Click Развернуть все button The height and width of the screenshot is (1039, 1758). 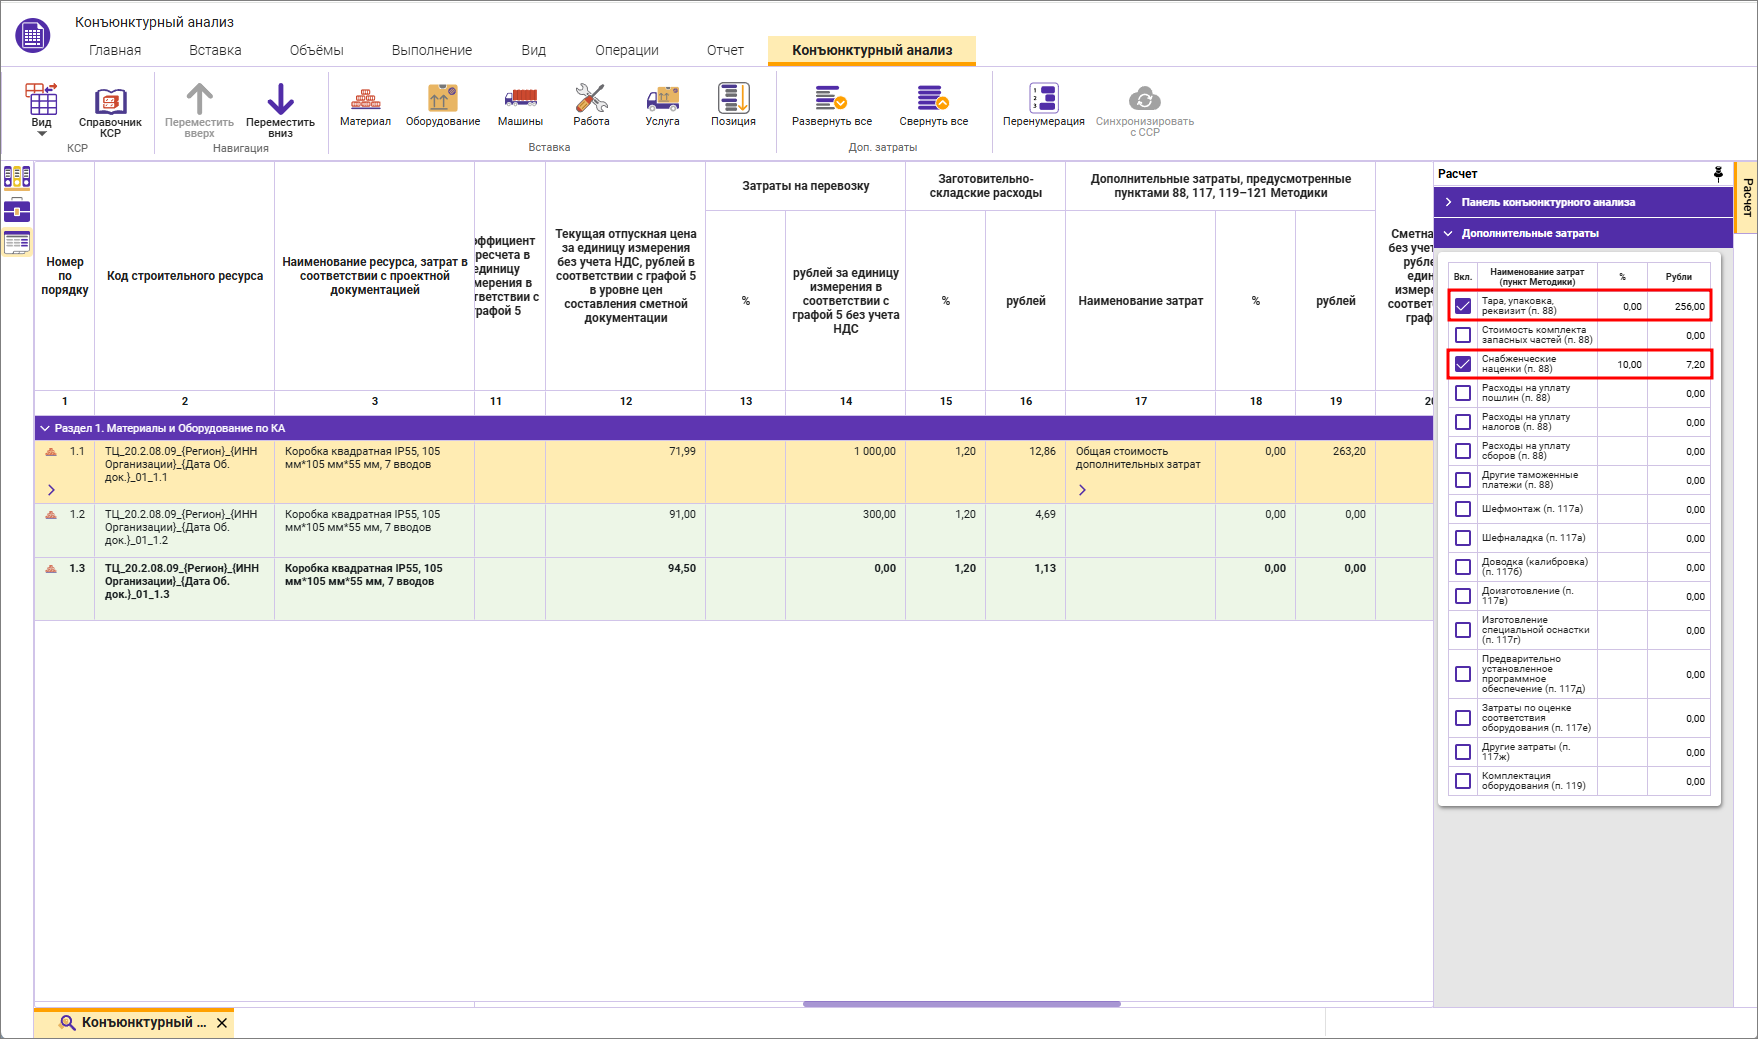pos(832,105)
